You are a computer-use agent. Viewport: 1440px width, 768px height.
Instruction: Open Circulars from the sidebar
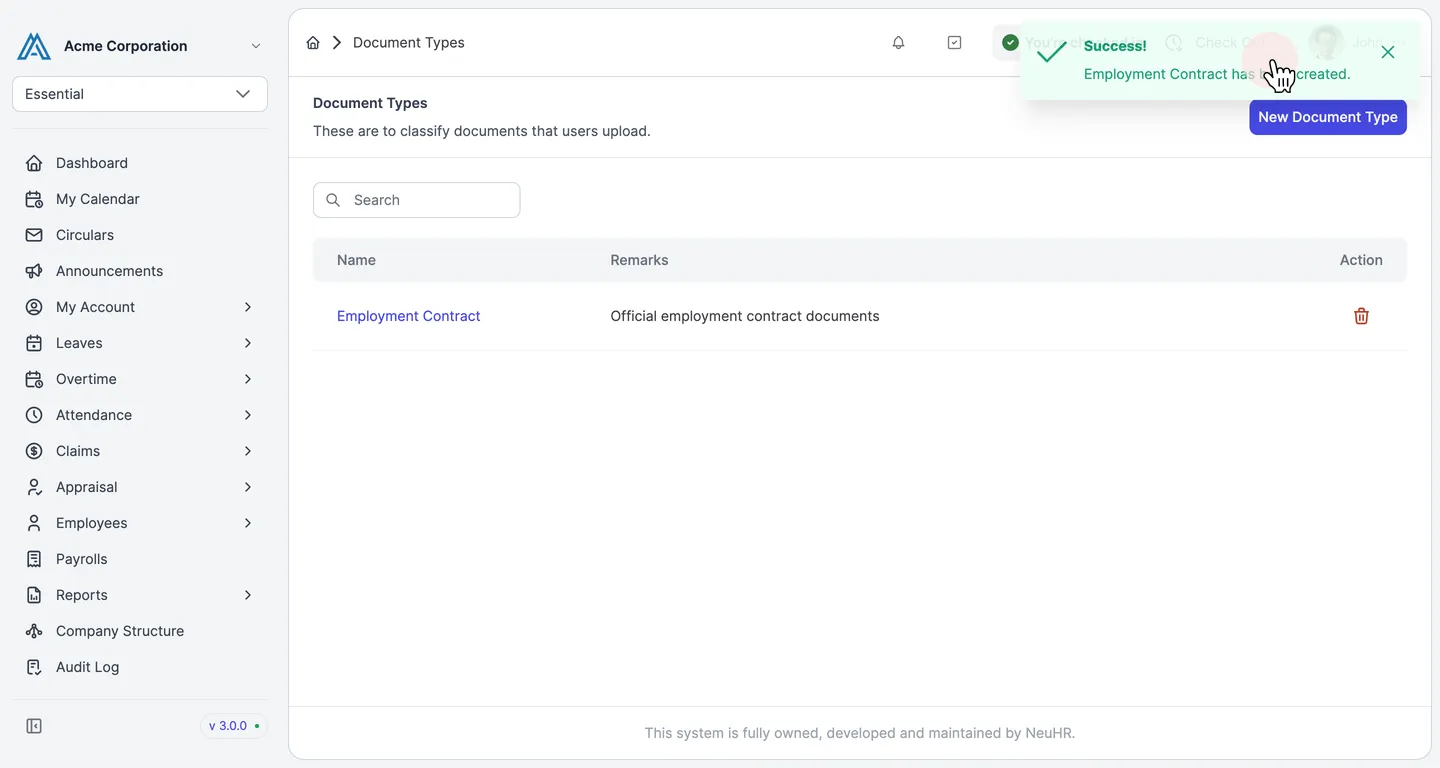pos(85,235)
